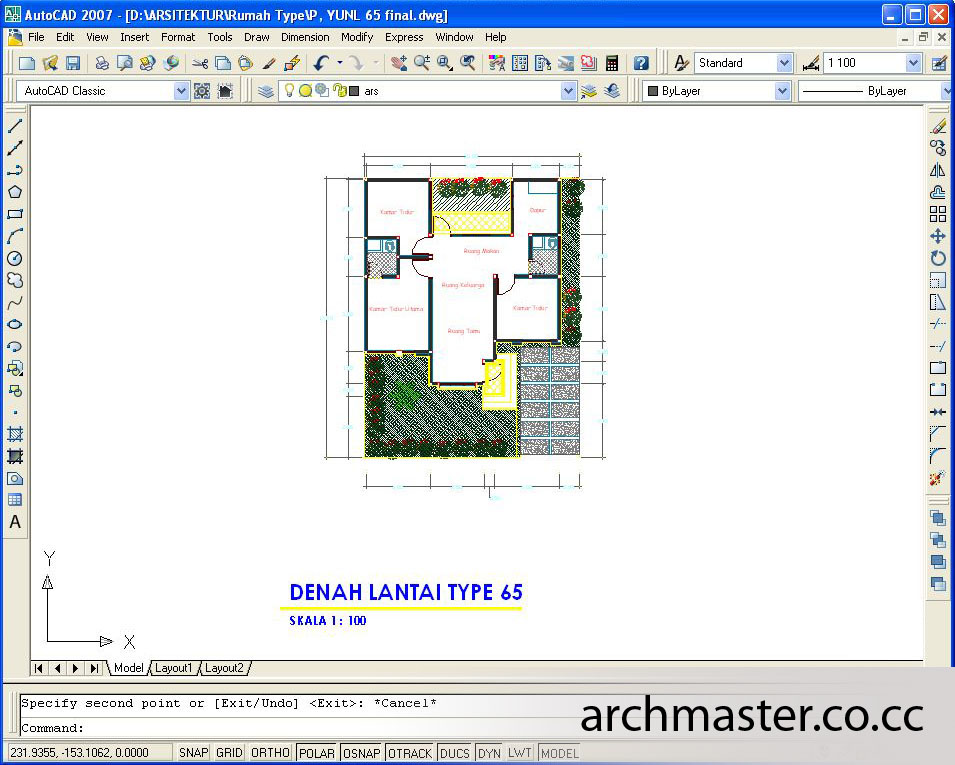
Task: Switch to the Layout1 tab
Action: click(x=175, y=668)
